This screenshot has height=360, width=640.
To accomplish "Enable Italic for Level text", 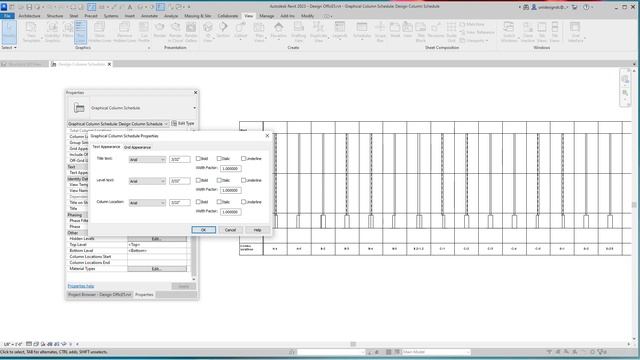I will [219, 180].
